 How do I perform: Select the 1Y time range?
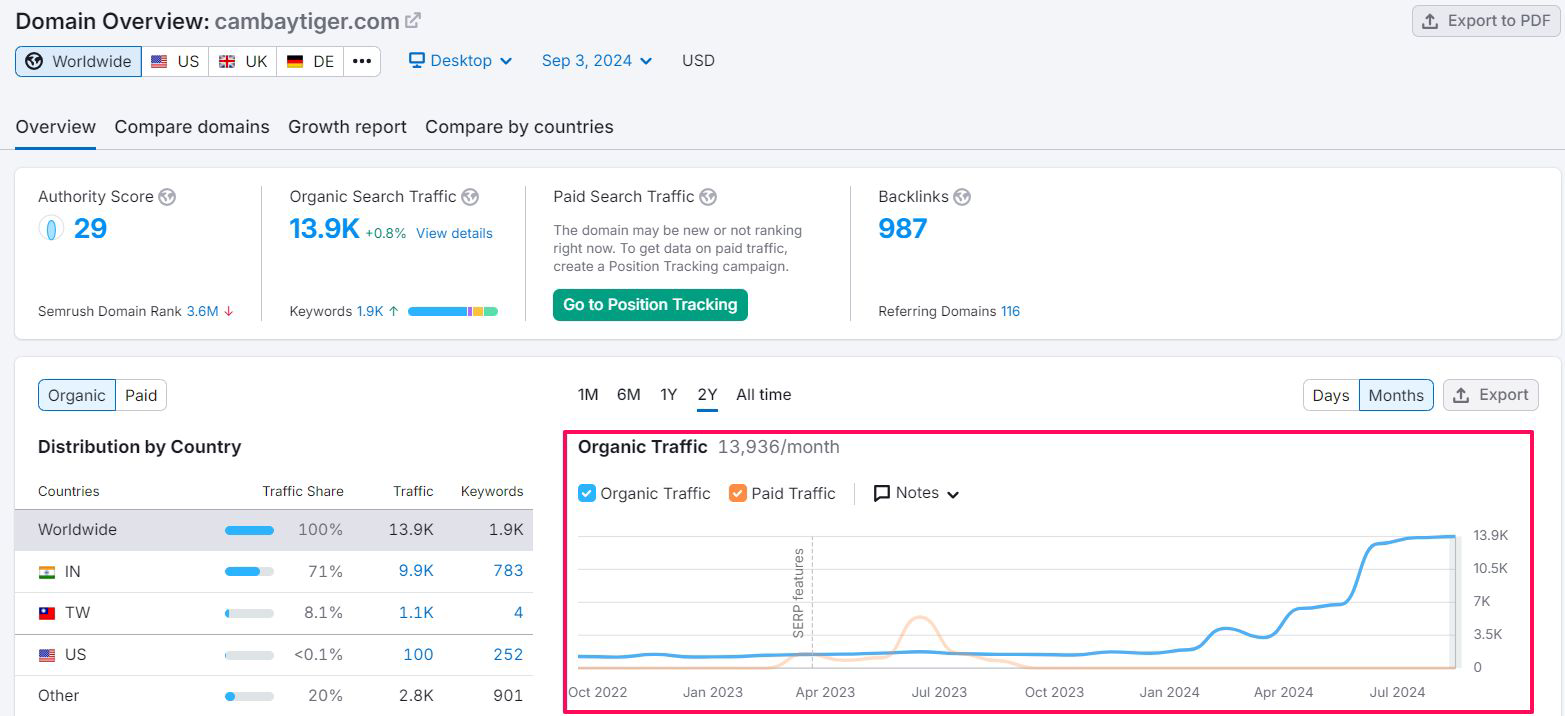click(668, 395)
